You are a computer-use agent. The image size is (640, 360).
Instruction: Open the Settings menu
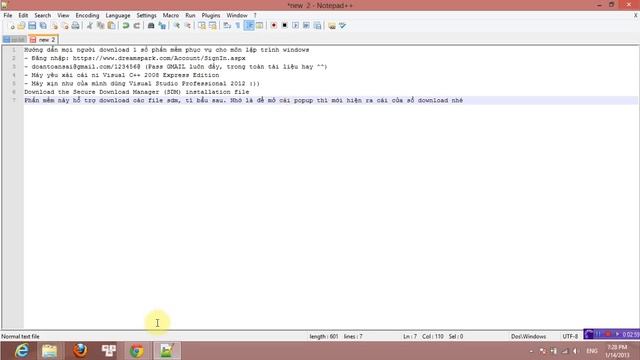147,16
